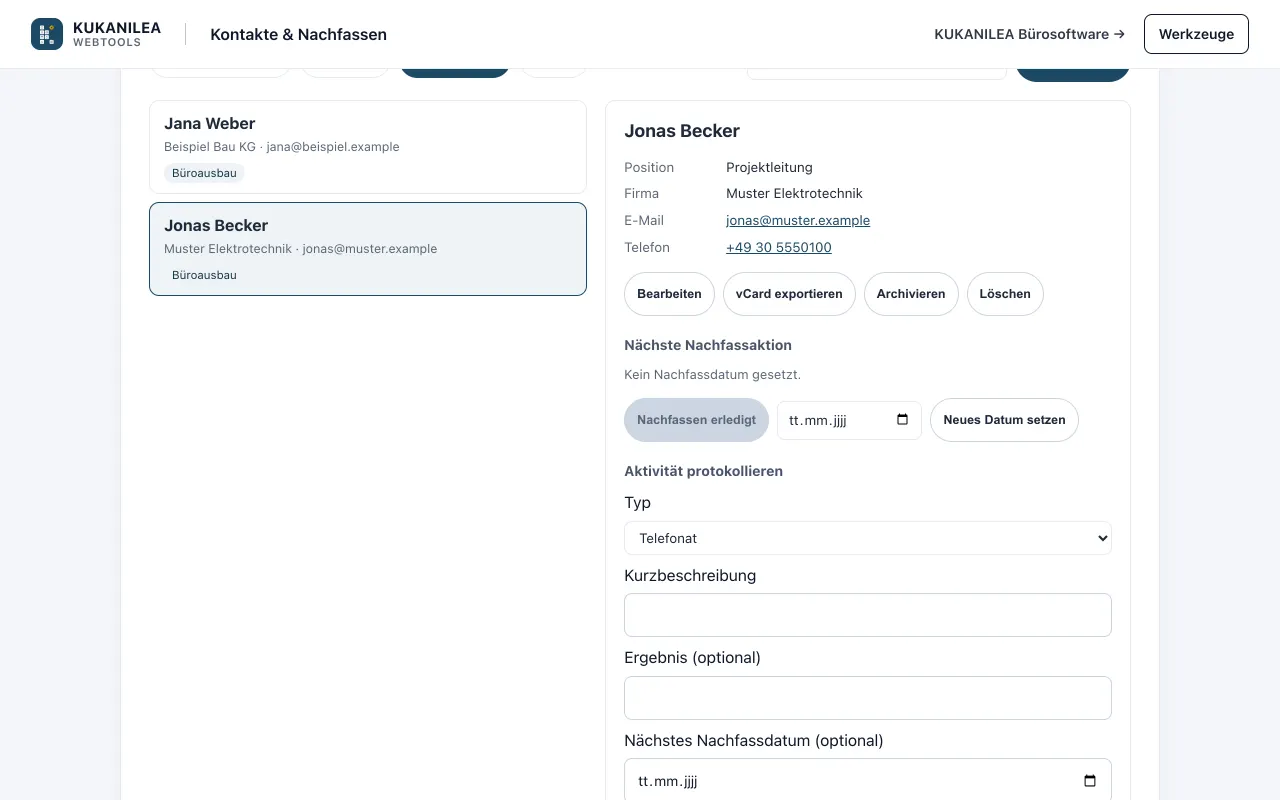Focus the date field beside Nachfassen erledigt

point(849,420)
